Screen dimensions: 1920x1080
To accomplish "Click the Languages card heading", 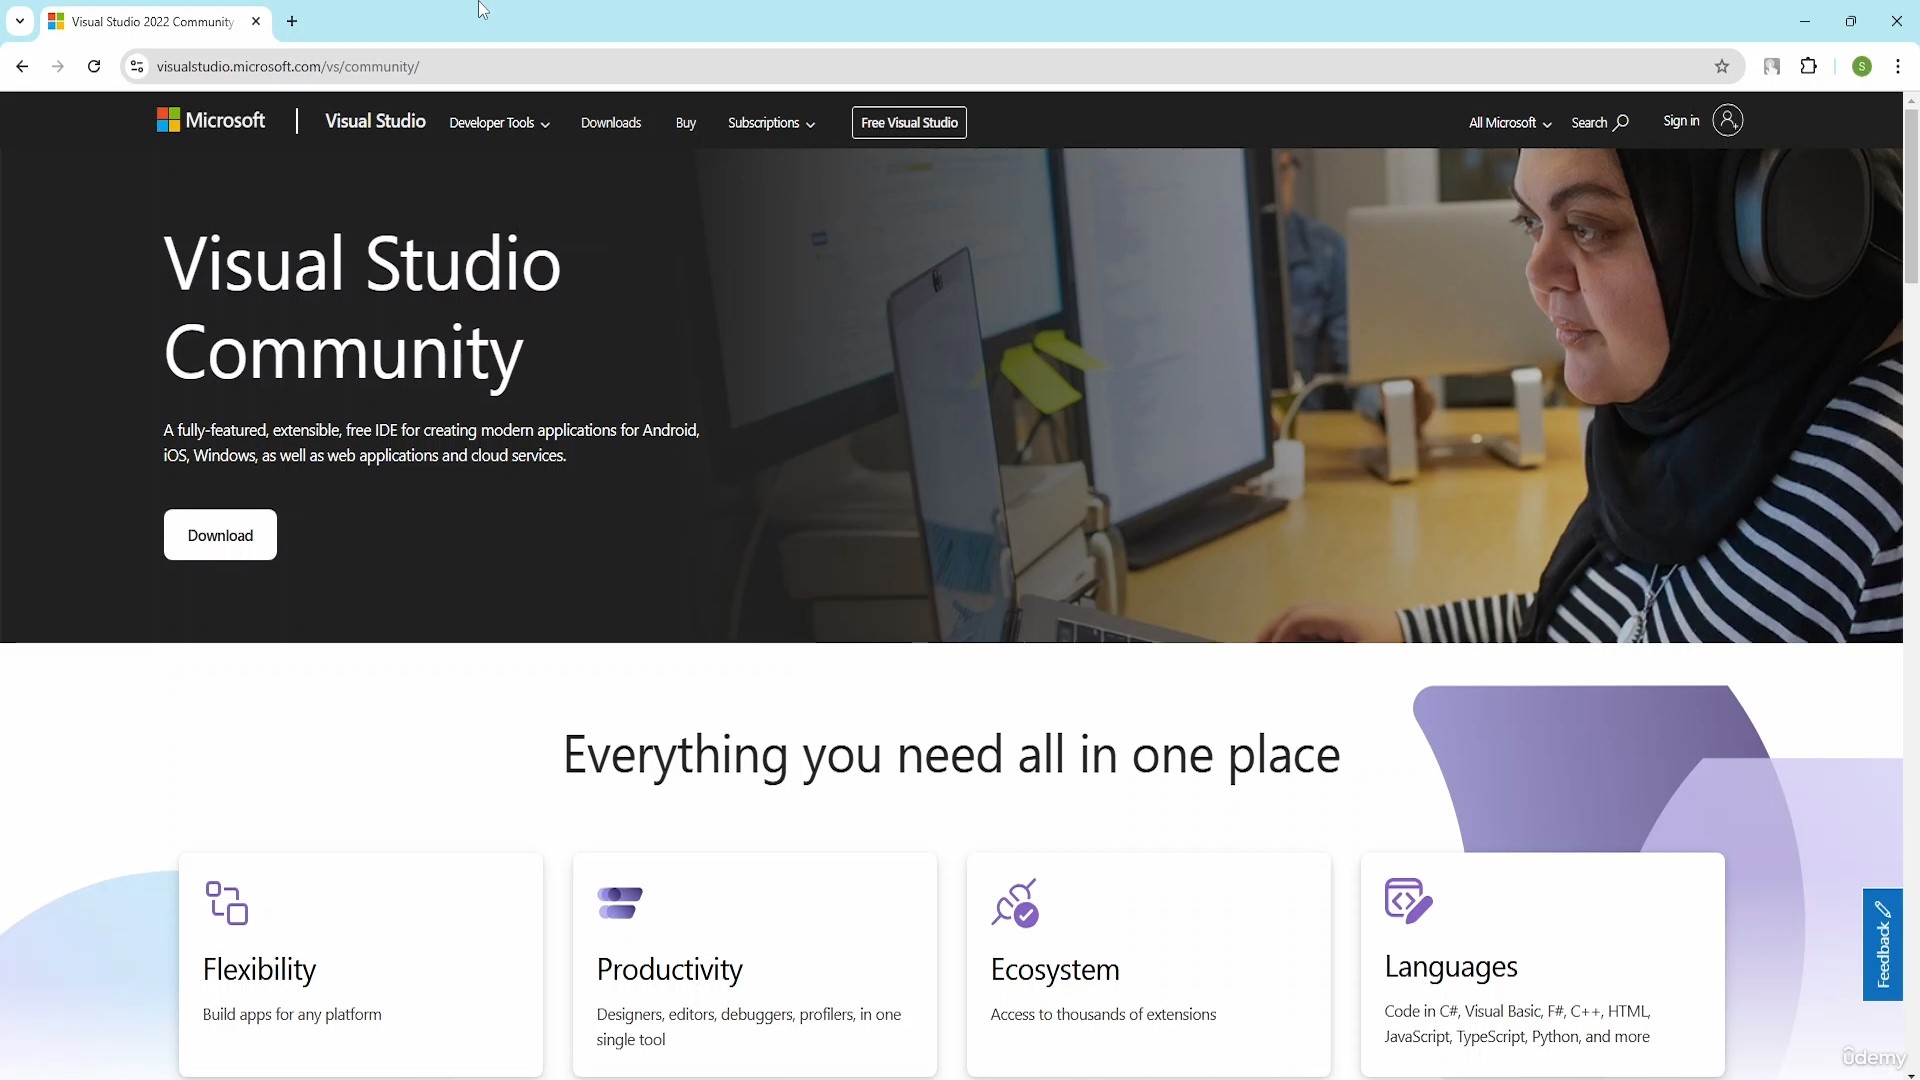I will [x=1450, y=967].
